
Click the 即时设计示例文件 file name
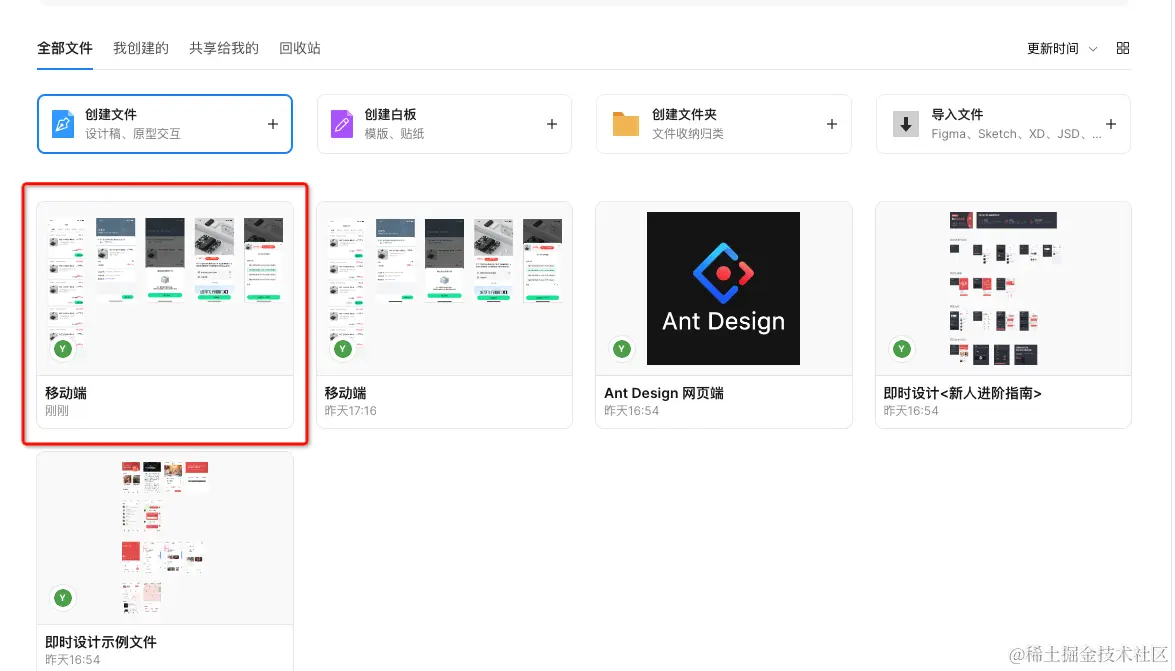tap(101, 642)
